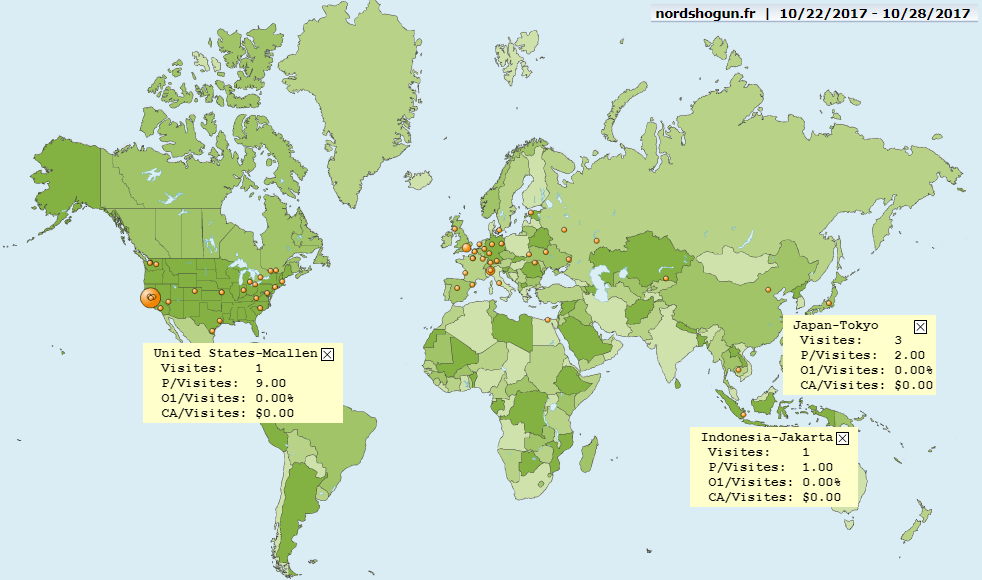Click the Jakarta visitor dot in Indonesia

click(x=743, y=415)
